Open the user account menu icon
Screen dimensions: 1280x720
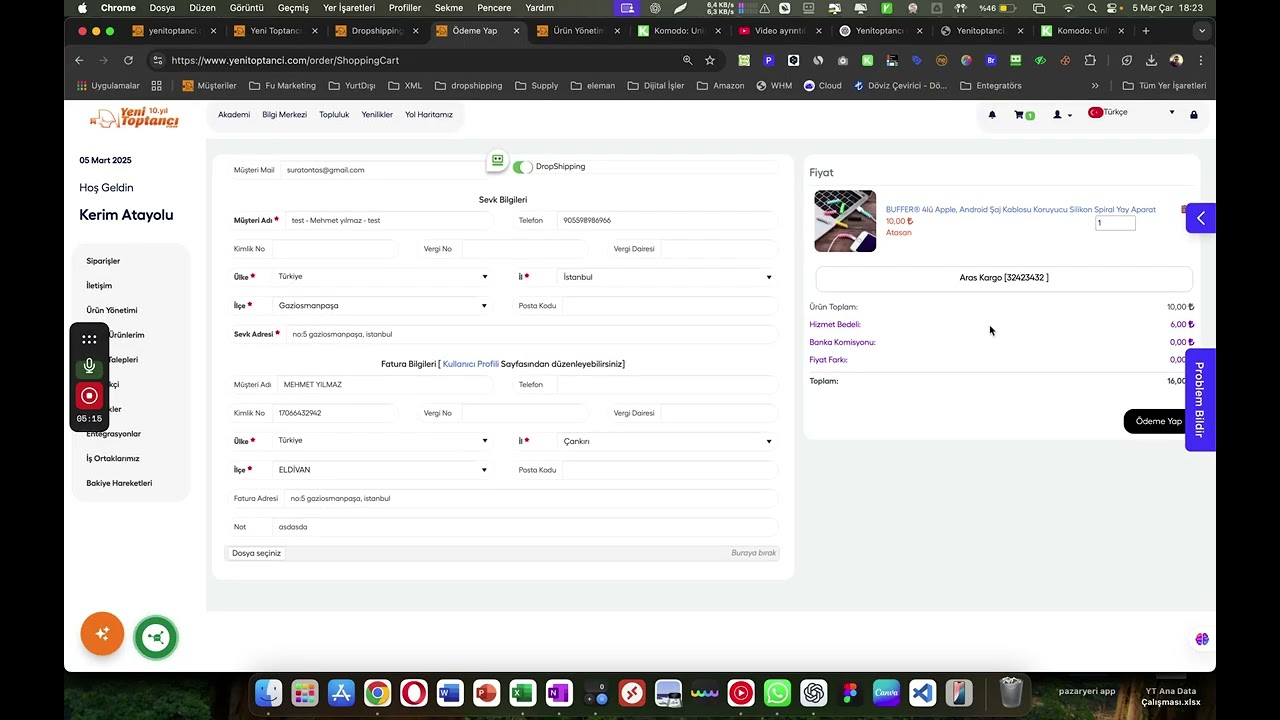[1061, 115]
